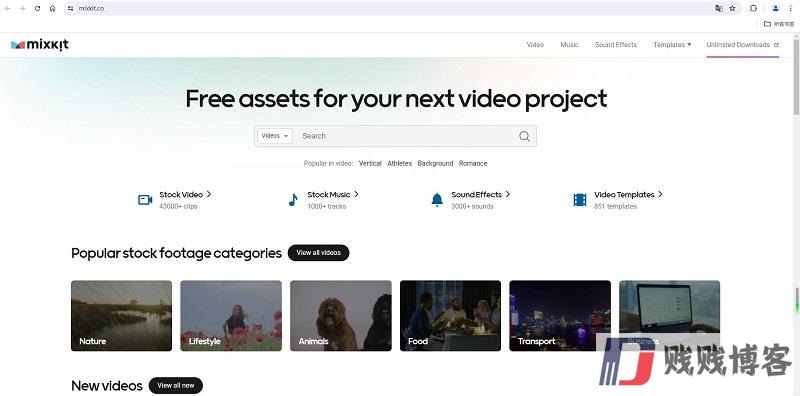Viewport: 800px width, 396px height.
Task: Expand the Templates menu
Action: (672, 45)
